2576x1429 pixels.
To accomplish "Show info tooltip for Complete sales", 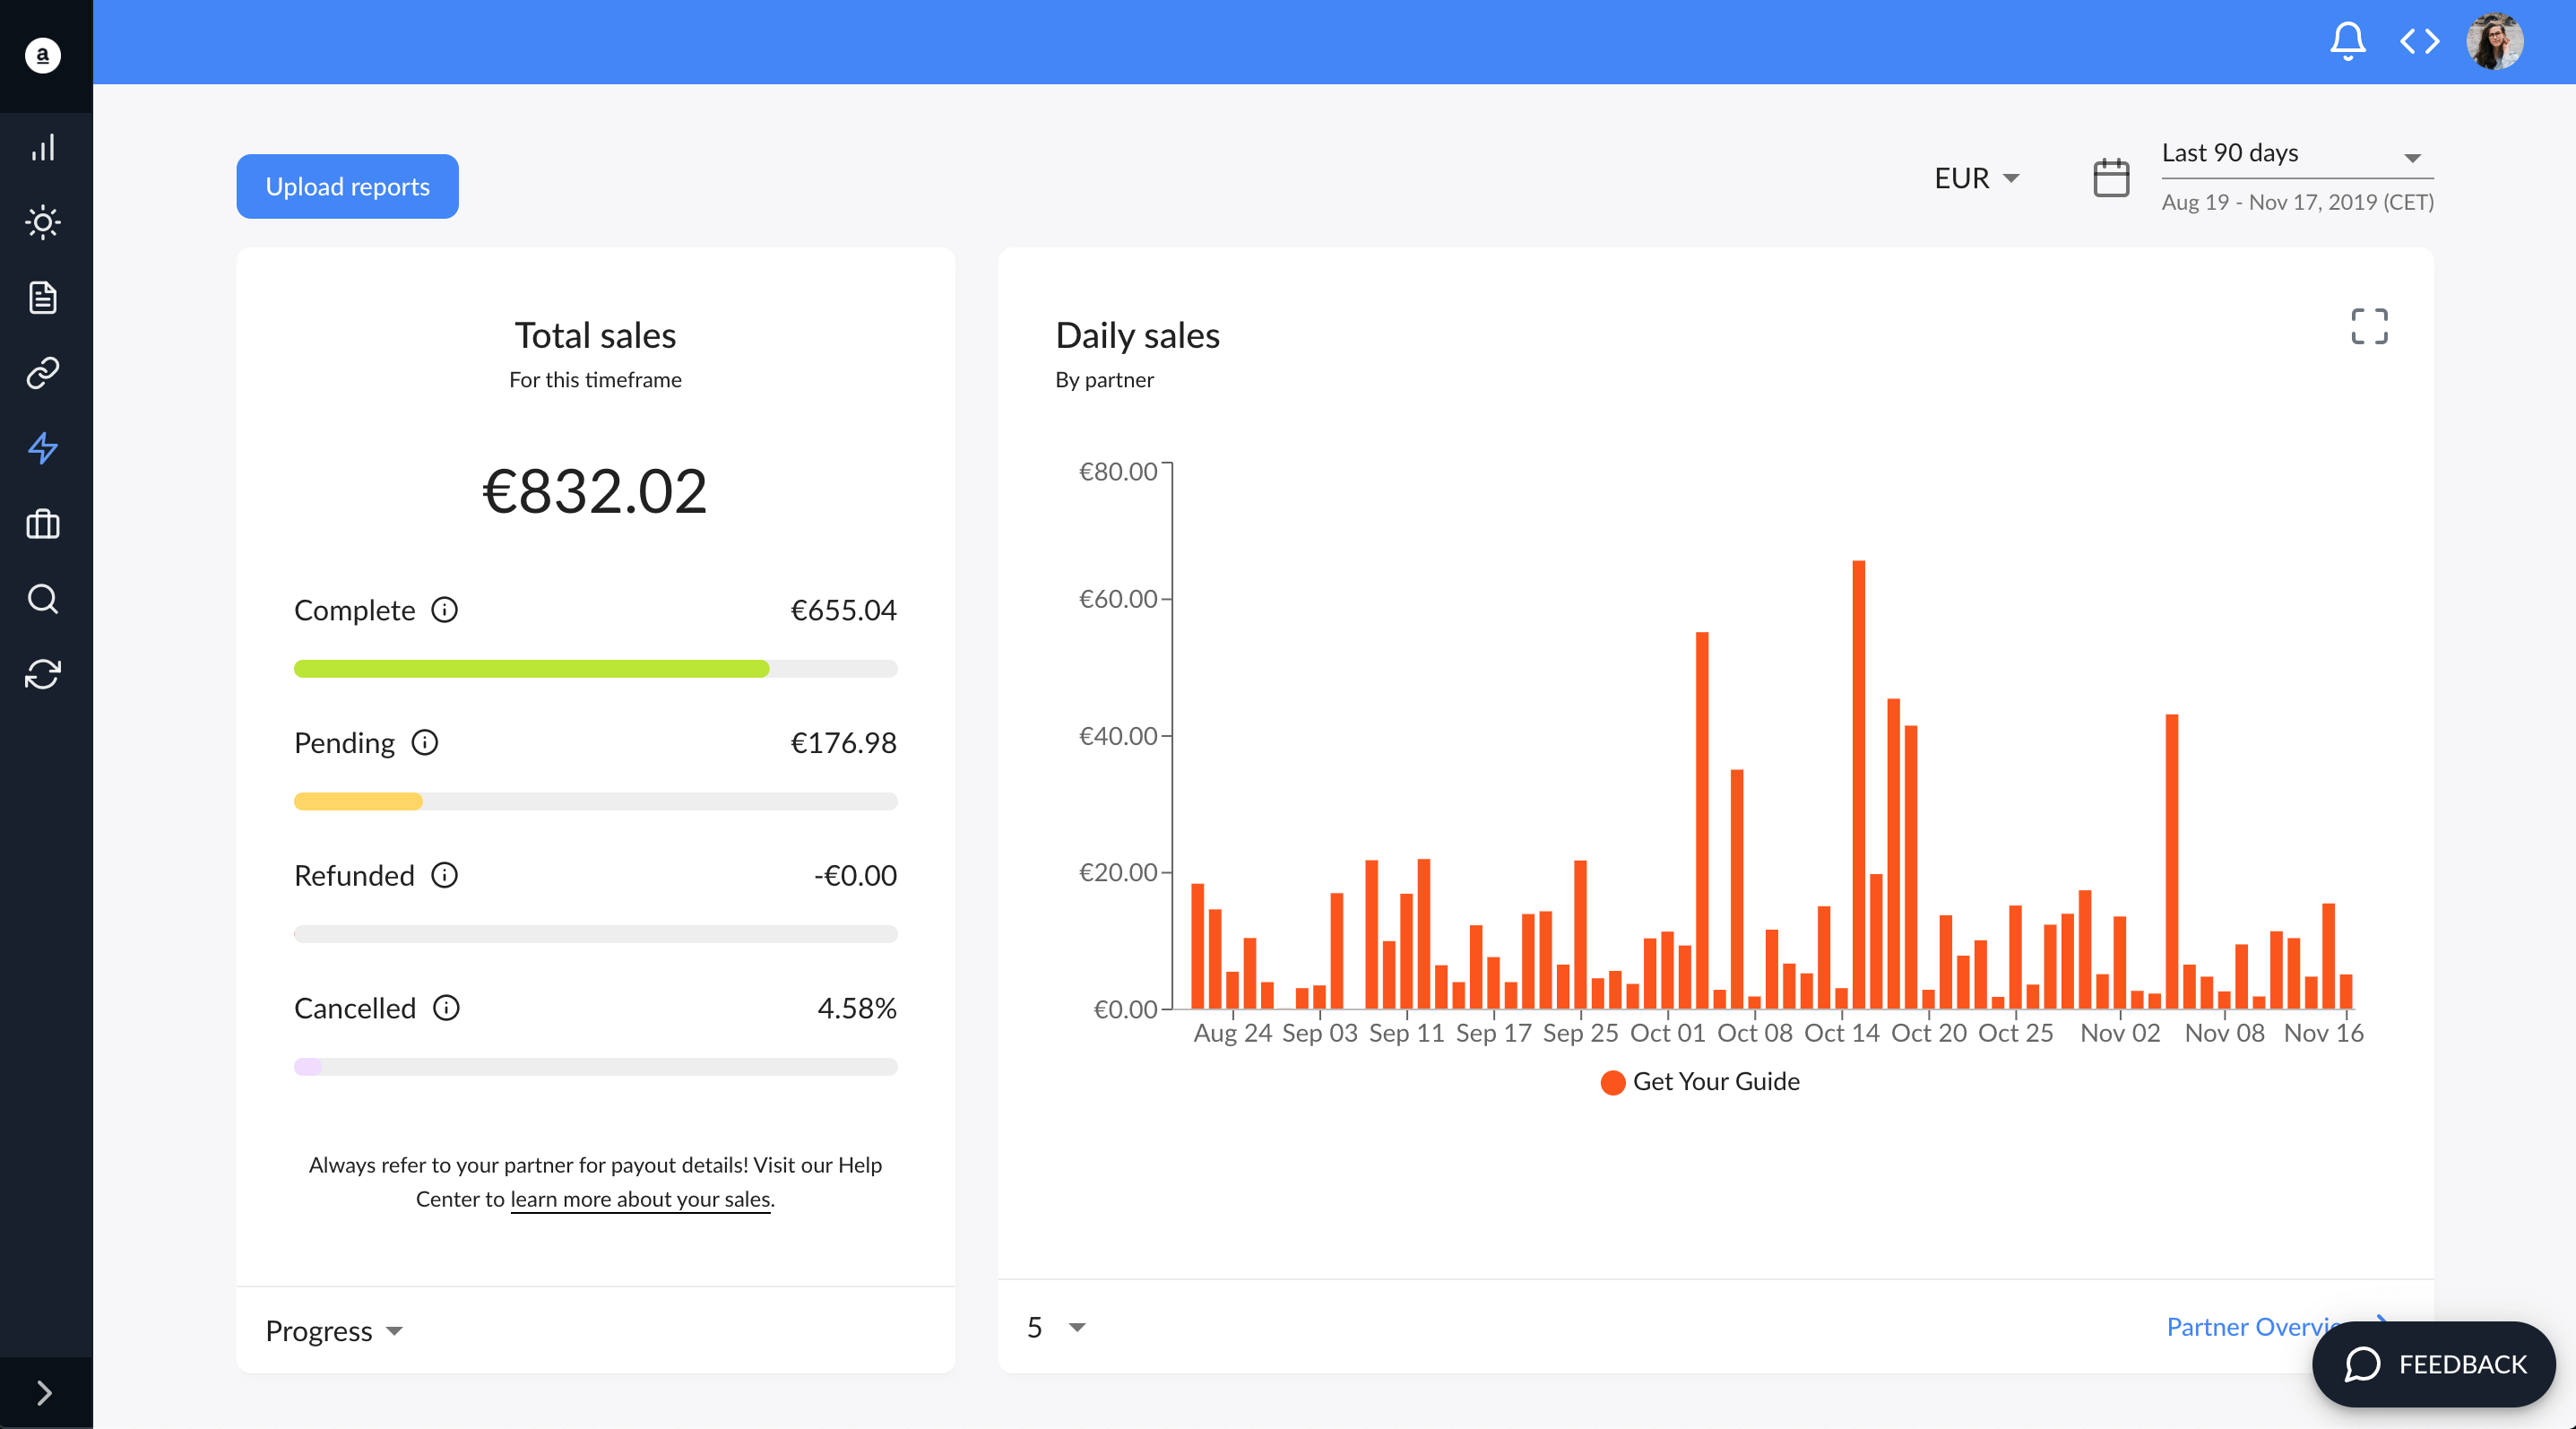I will (x=444, y=609).
